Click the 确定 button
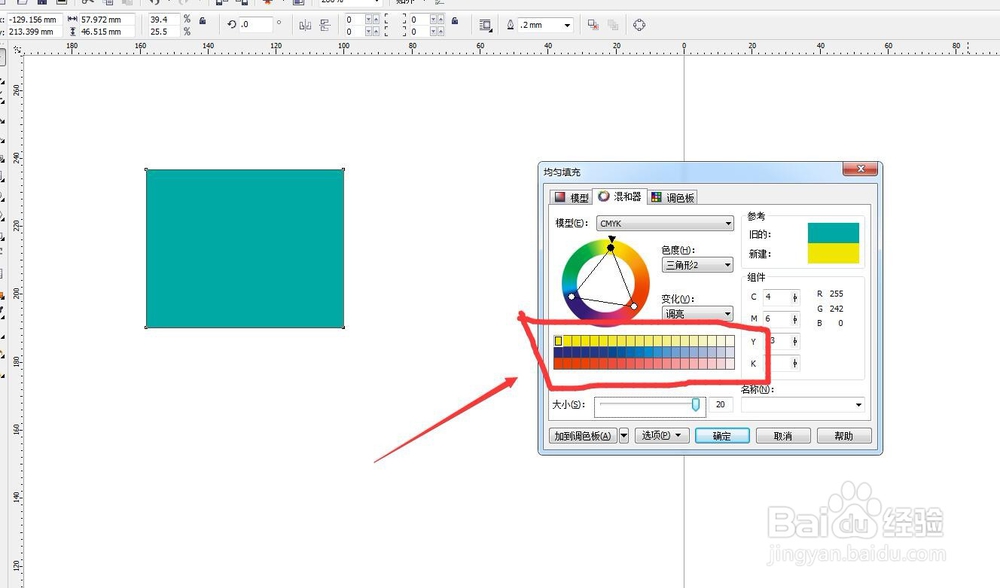This screenshot has height=588, width=1000. 722,436
